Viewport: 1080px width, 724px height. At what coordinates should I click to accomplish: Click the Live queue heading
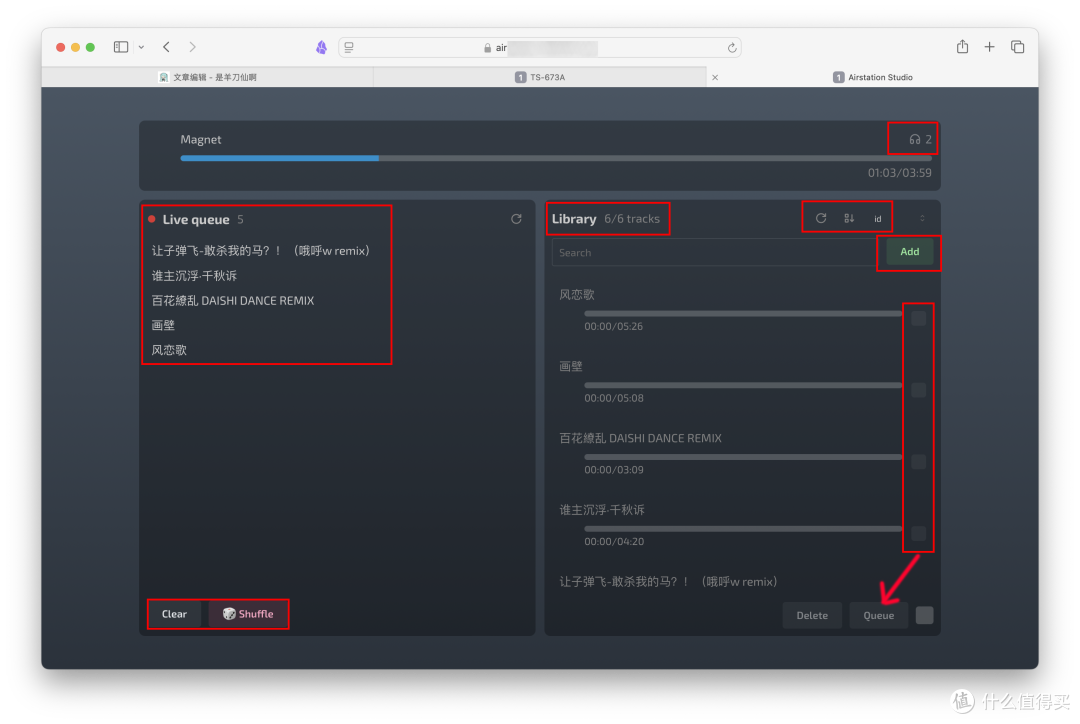196,219
